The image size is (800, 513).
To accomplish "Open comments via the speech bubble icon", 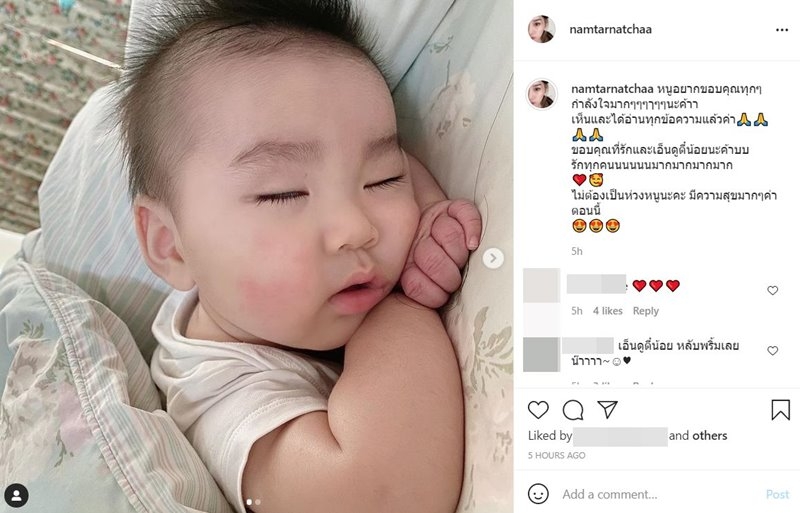I will coord(573,410).
